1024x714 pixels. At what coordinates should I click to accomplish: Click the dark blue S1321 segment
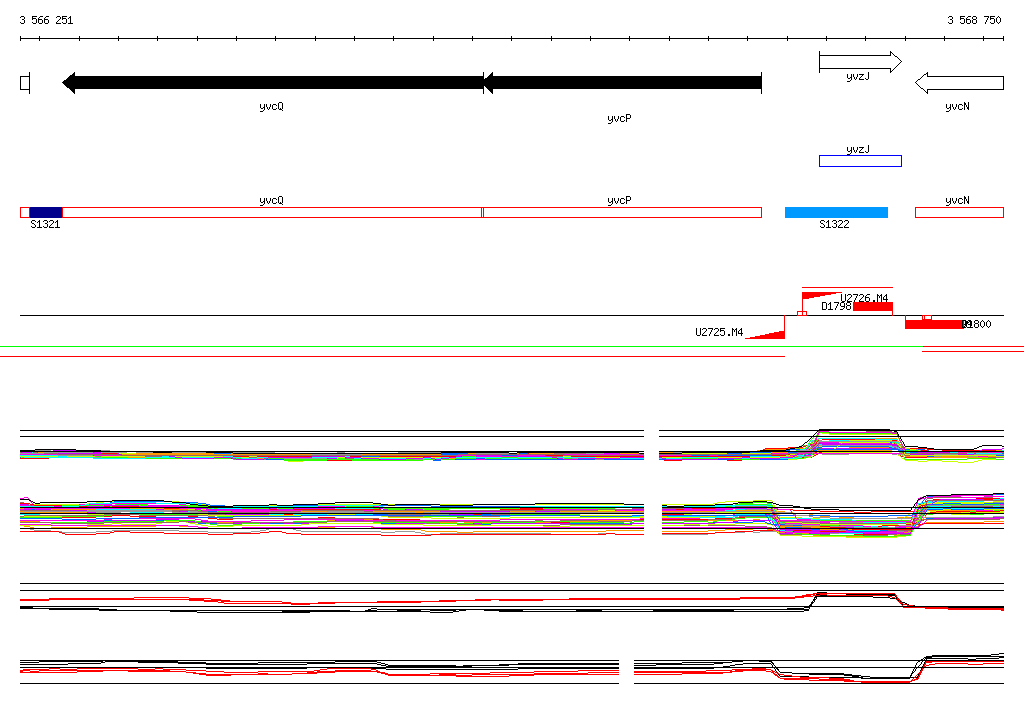(x=46, y=212)
